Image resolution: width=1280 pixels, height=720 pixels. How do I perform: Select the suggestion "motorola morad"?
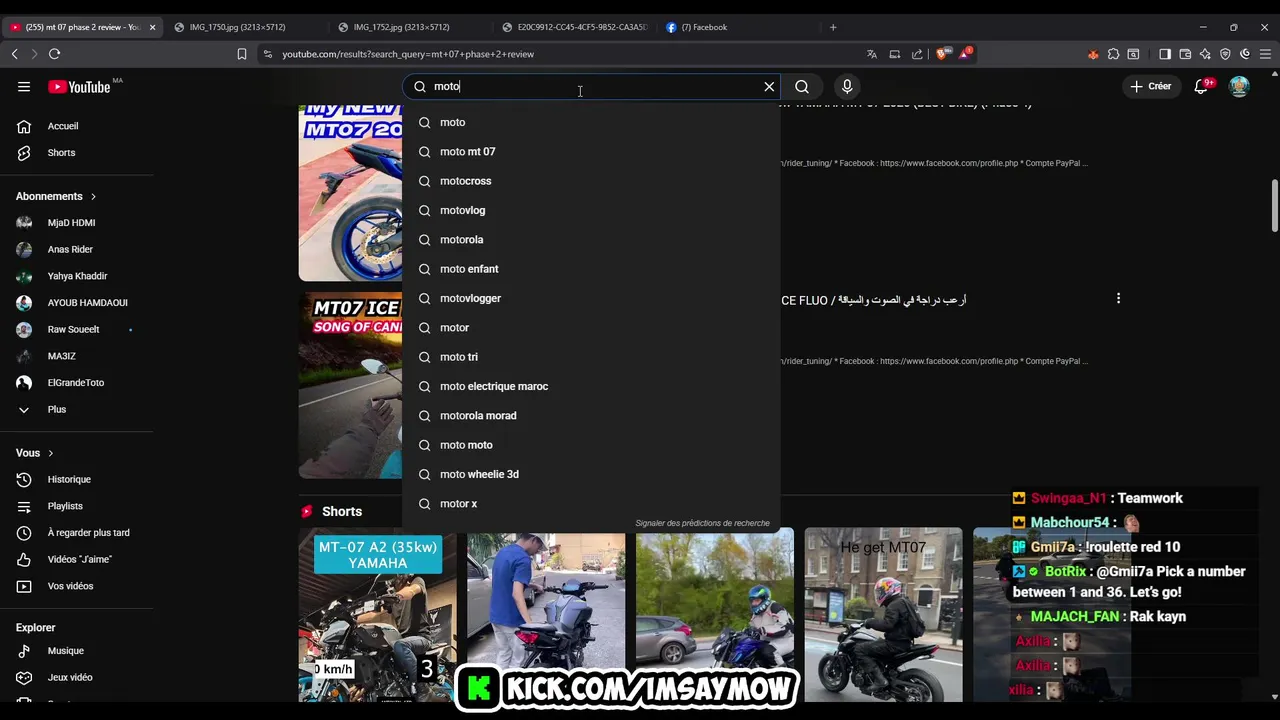click(590, 416)
